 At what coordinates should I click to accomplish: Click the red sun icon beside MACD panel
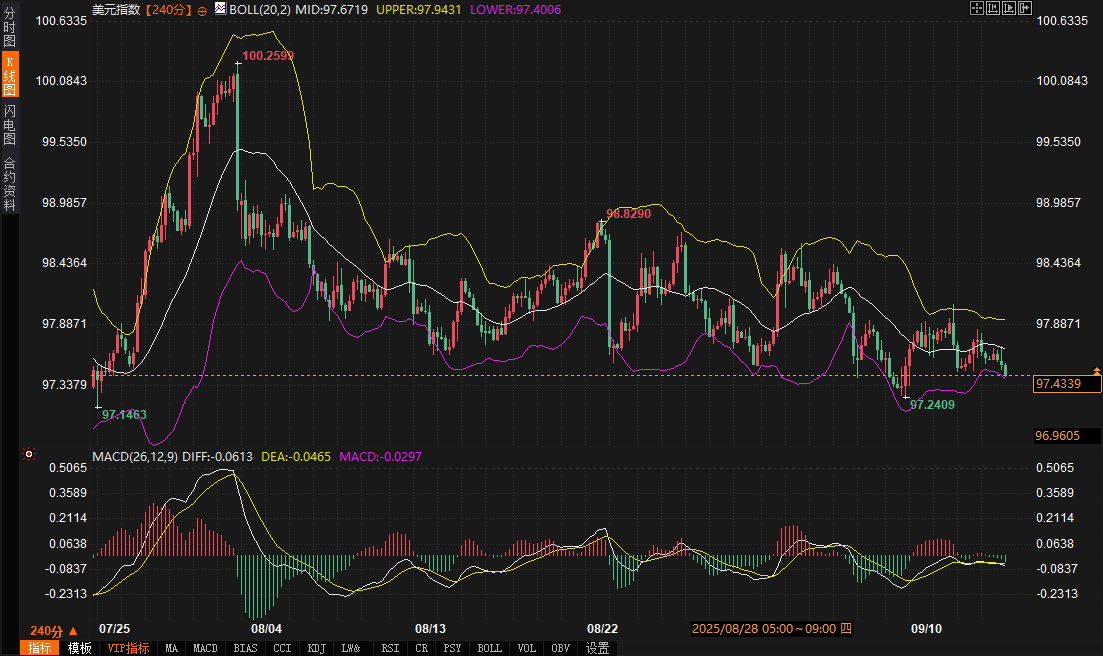(29, 454)
